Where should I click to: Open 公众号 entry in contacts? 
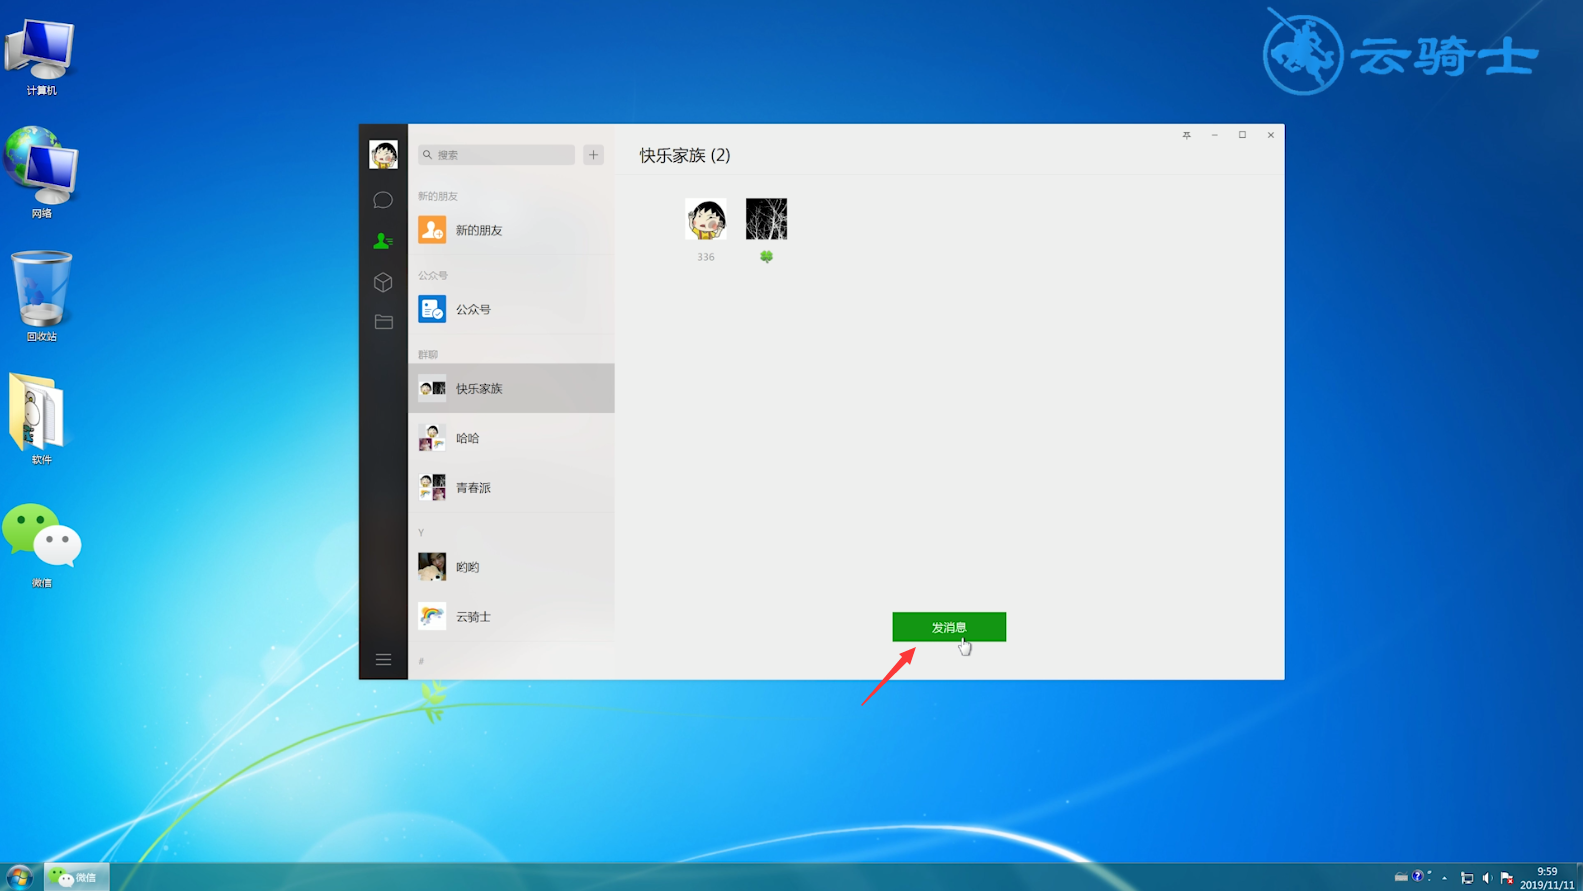click(x=511, y=309)
